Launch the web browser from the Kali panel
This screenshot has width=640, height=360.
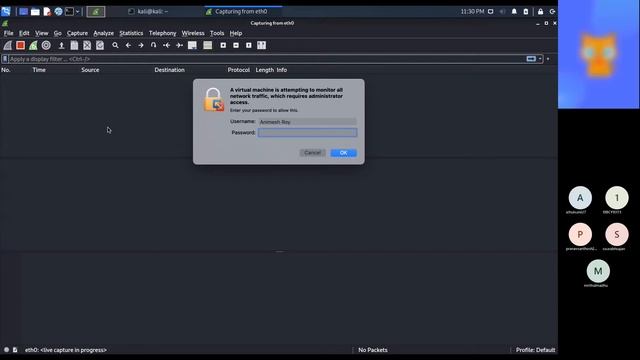pos(58,11)
